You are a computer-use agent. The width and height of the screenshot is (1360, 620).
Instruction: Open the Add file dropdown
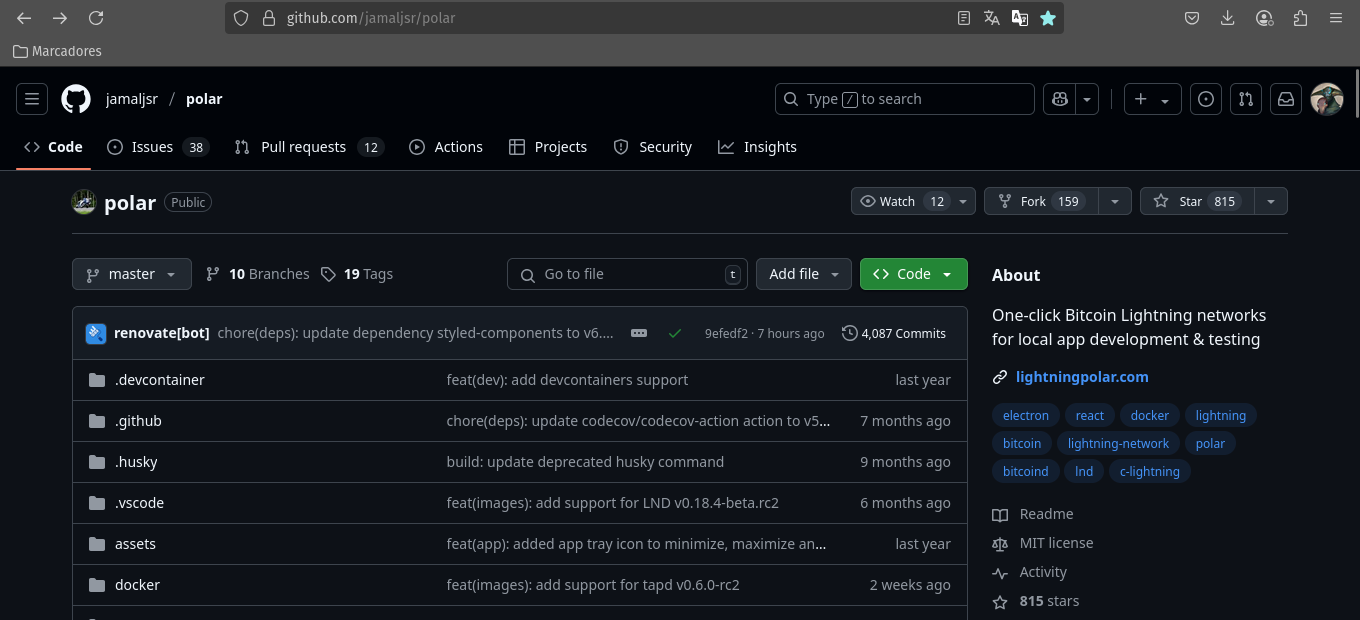point(804,273)
